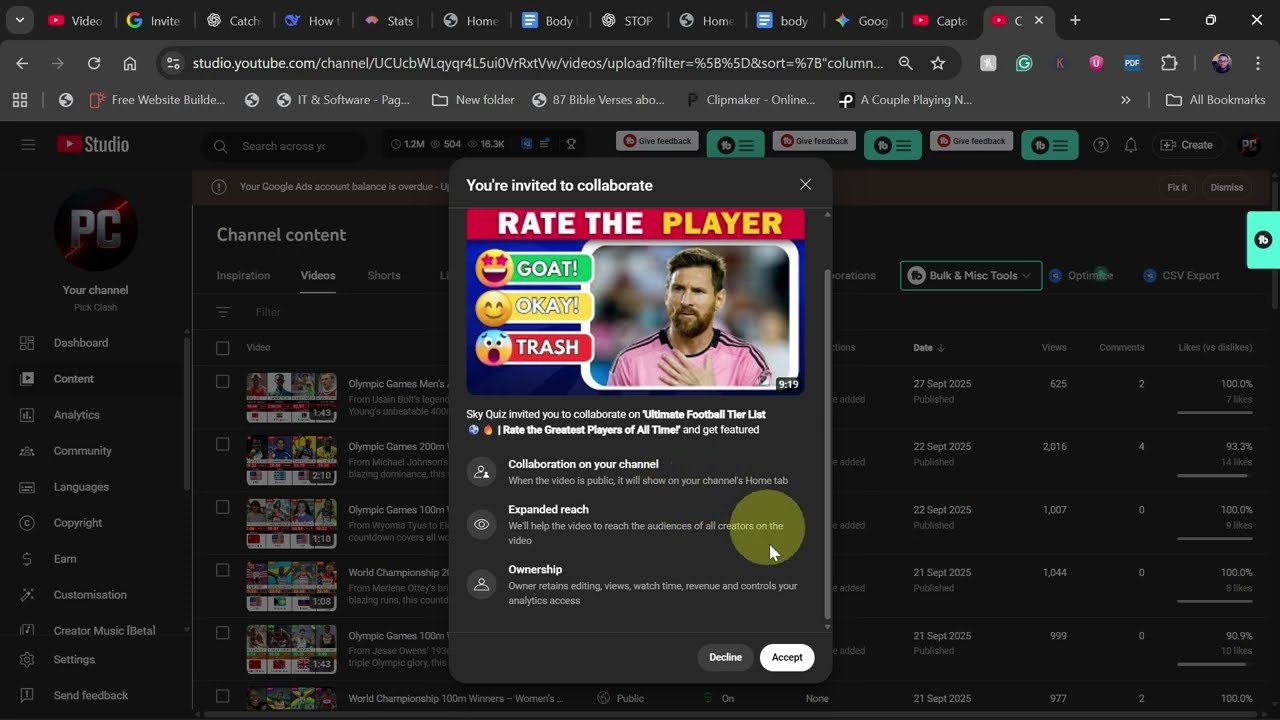The height and width of the screenshot is (720, 1280).
Task: Open the notifications bell
Action: tap(1131, 145)
